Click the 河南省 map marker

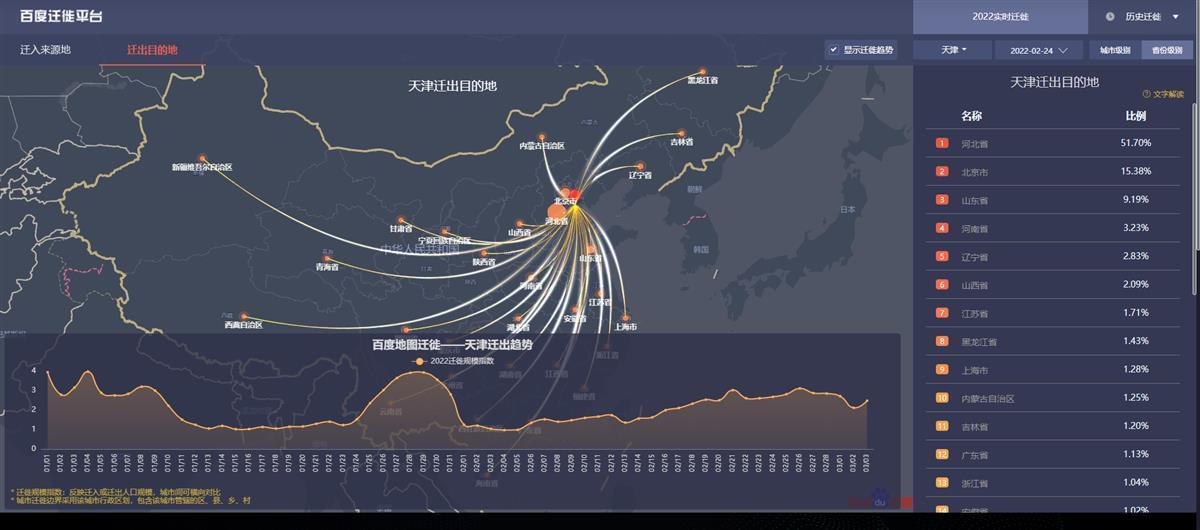531,278
